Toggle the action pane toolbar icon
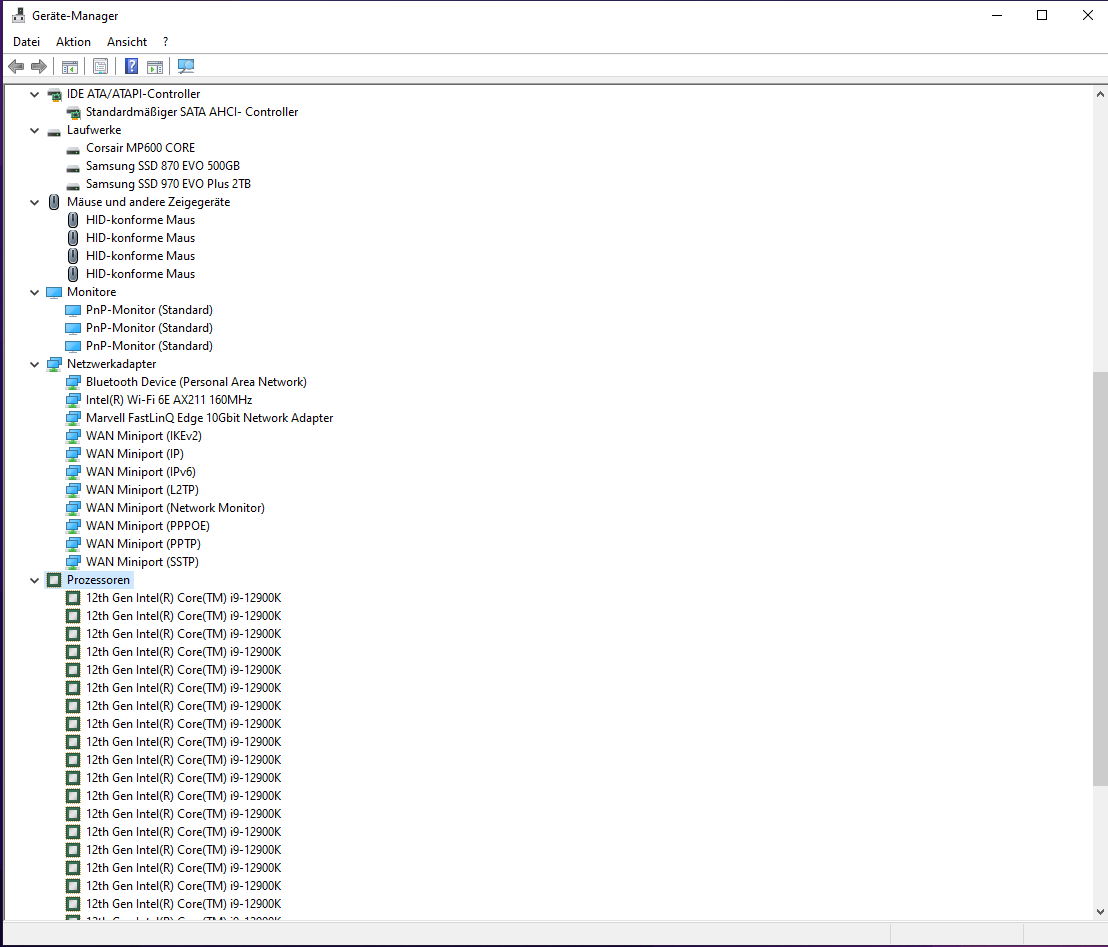The image size is (1108, 947). tap(155, 66)
